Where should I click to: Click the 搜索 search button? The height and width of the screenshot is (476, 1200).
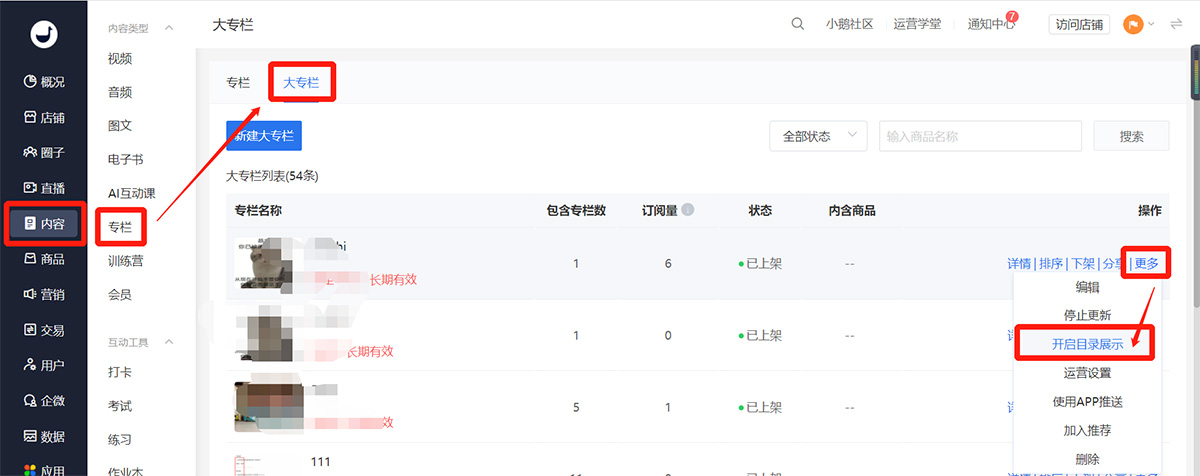[1131, 136]
